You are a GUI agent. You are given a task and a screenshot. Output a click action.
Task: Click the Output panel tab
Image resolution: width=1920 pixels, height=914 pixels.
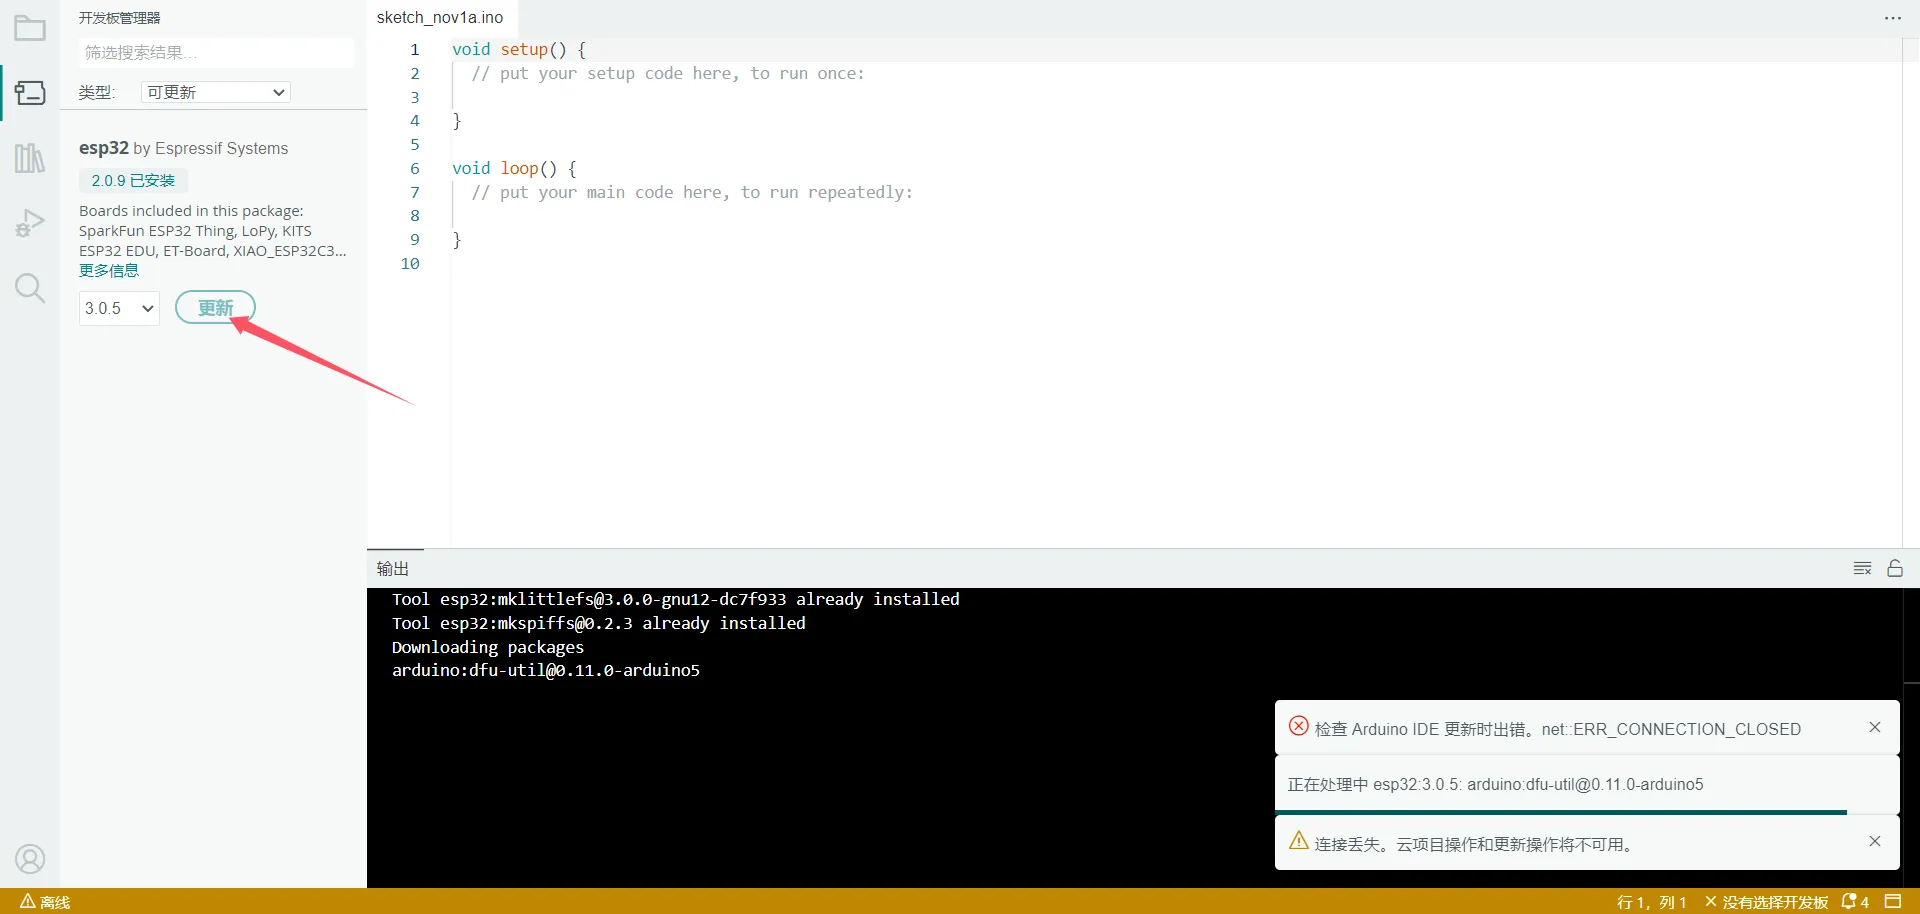click(x=393, y=568)
